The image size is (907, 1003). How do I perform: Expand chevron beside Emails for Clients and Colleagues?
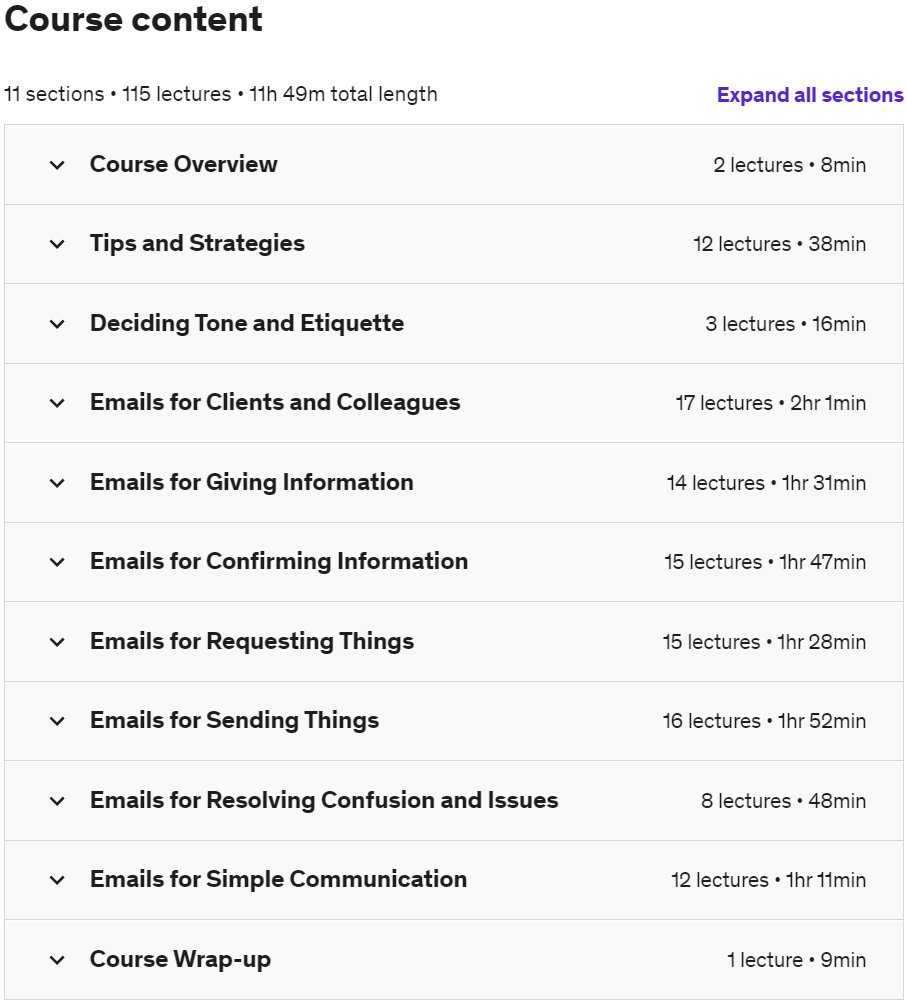coord(57,404)
